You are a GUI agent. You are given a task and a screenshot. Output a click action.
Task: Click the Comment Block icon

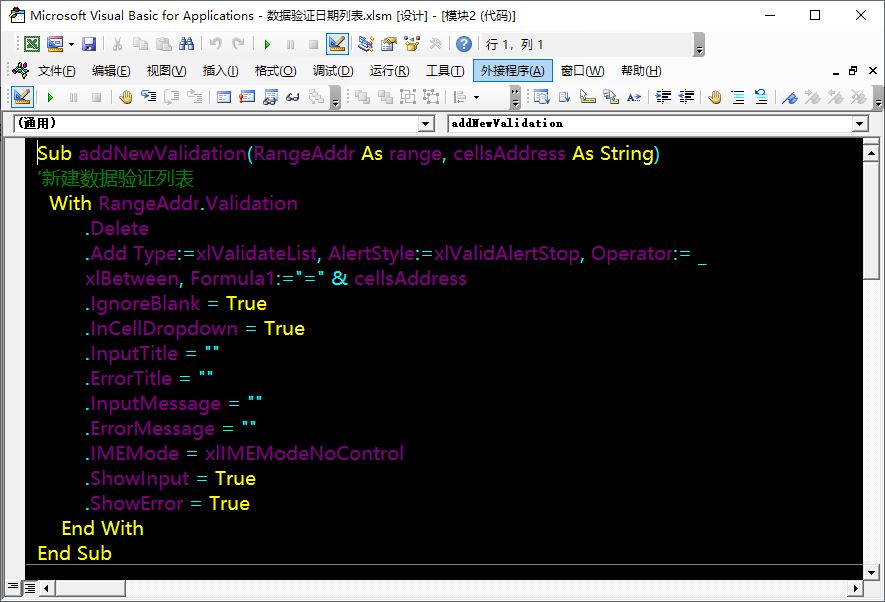tap(738, 97)
